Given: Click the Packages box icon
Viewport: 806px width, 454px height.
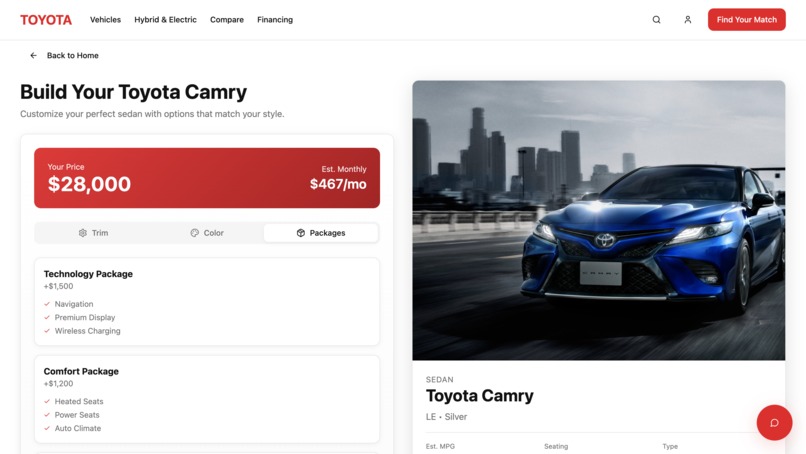Looking at the screenshot, I should (x=301, y=233).
